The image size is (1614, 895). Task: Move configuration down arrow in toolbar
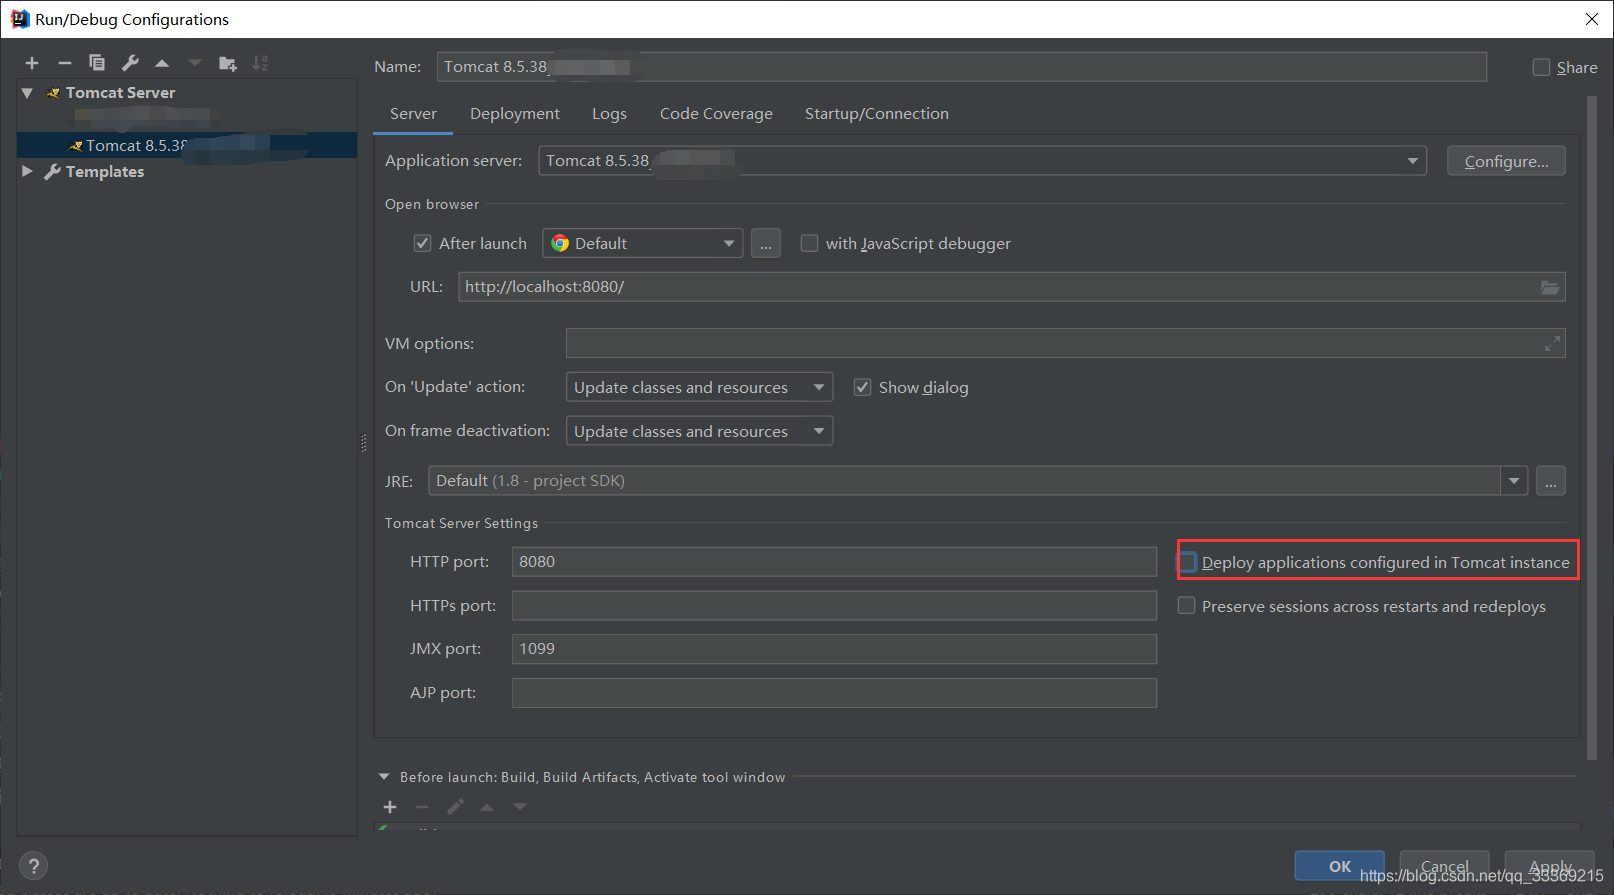coord(195,63)
